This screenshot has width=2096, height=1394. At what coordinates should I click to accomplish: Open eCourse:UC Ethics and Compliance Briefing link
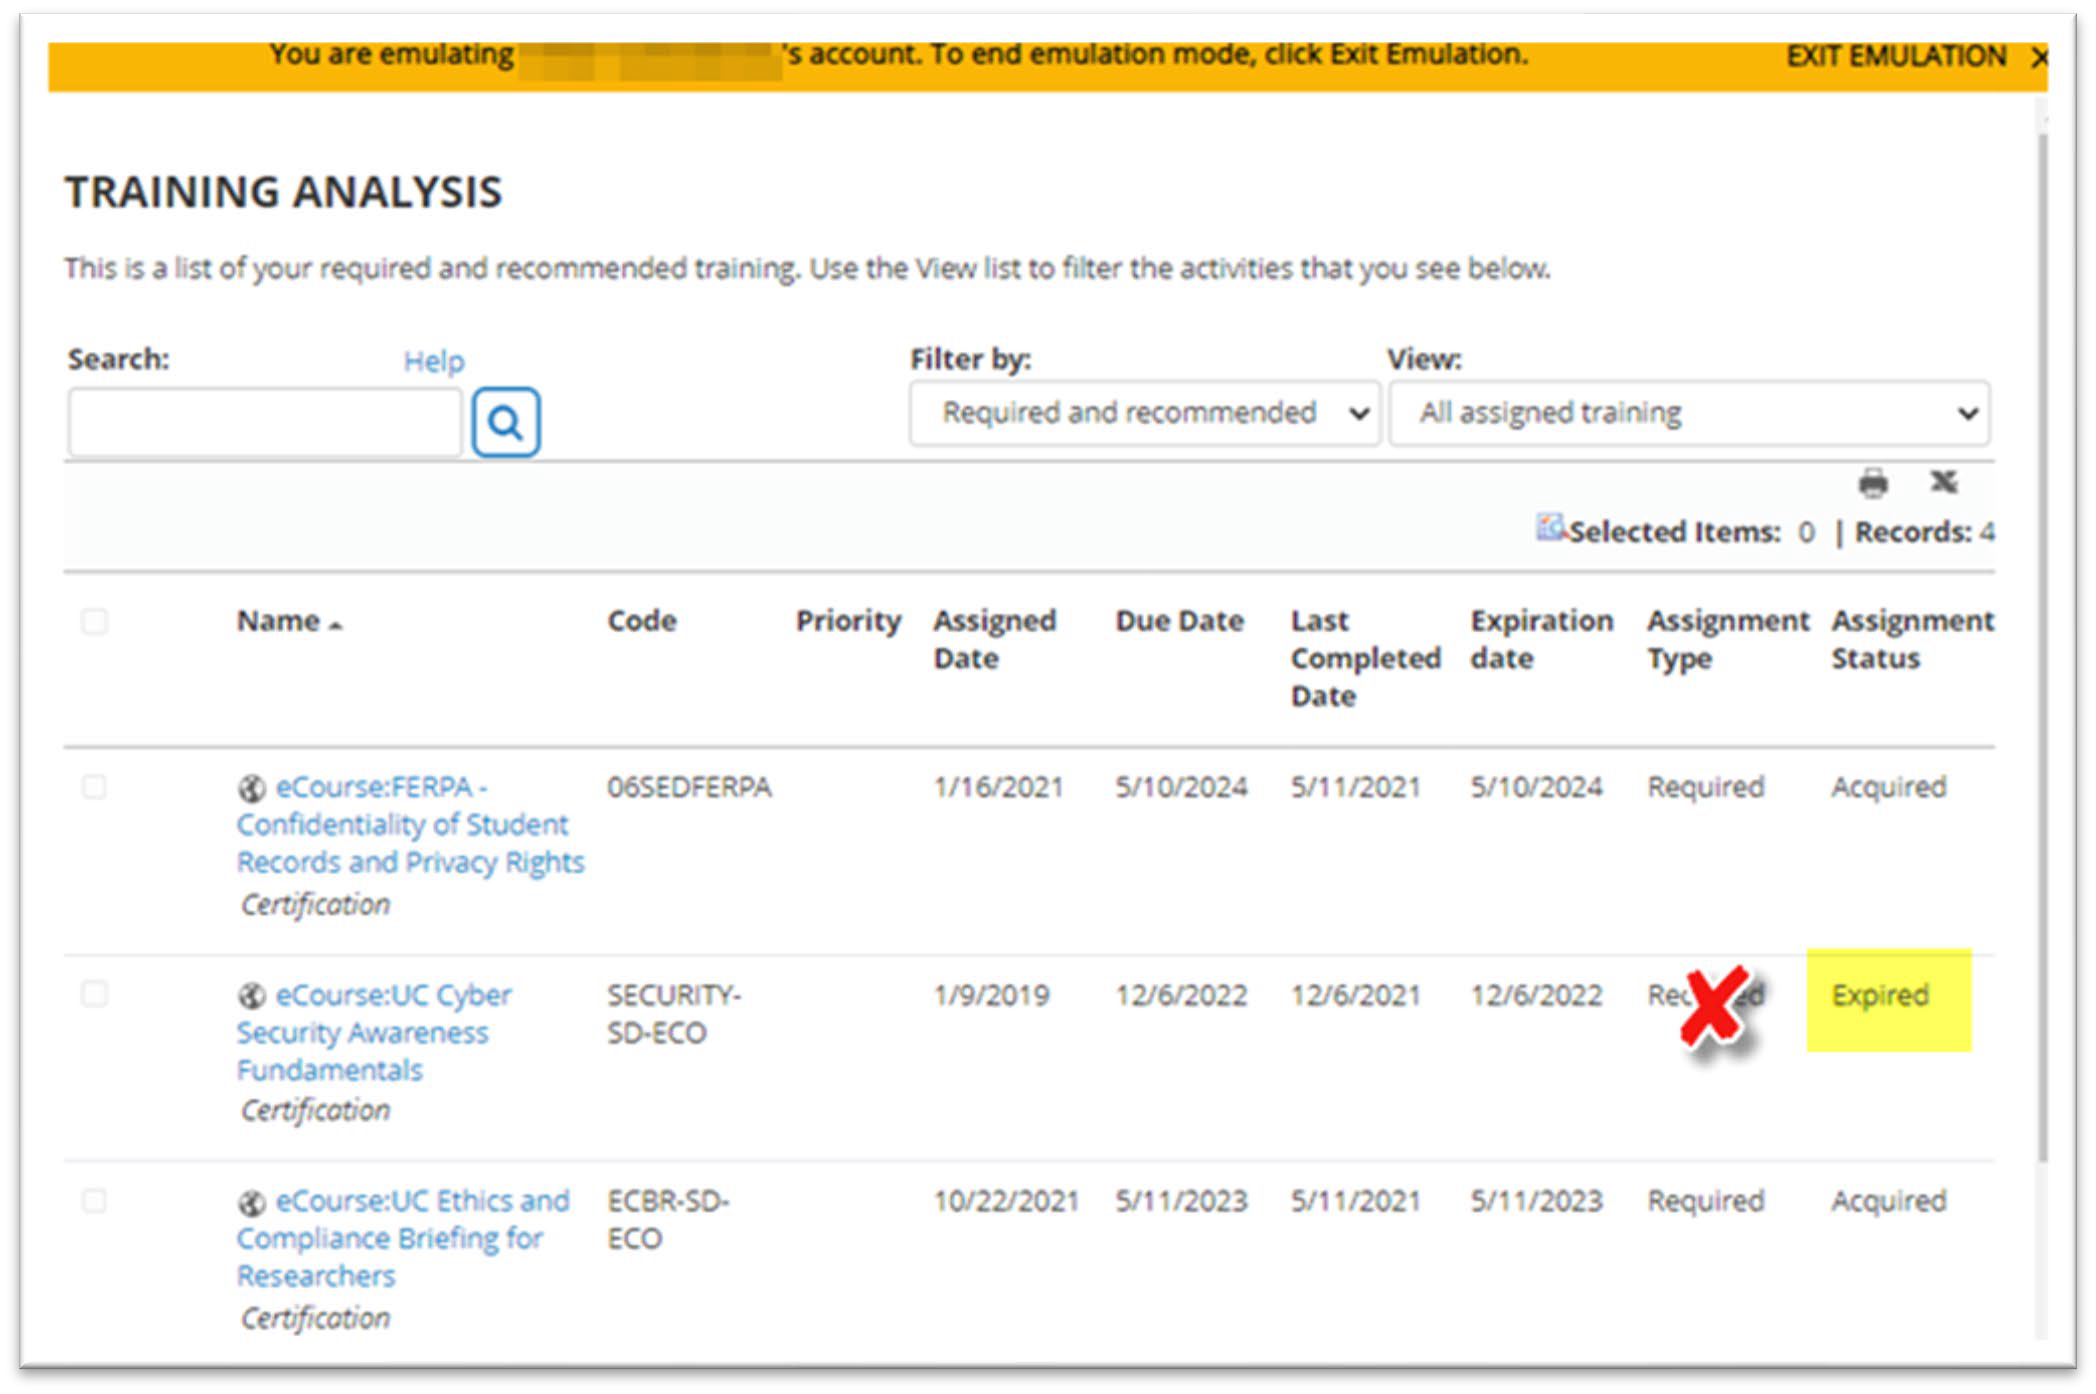(x=403, y=1238)
